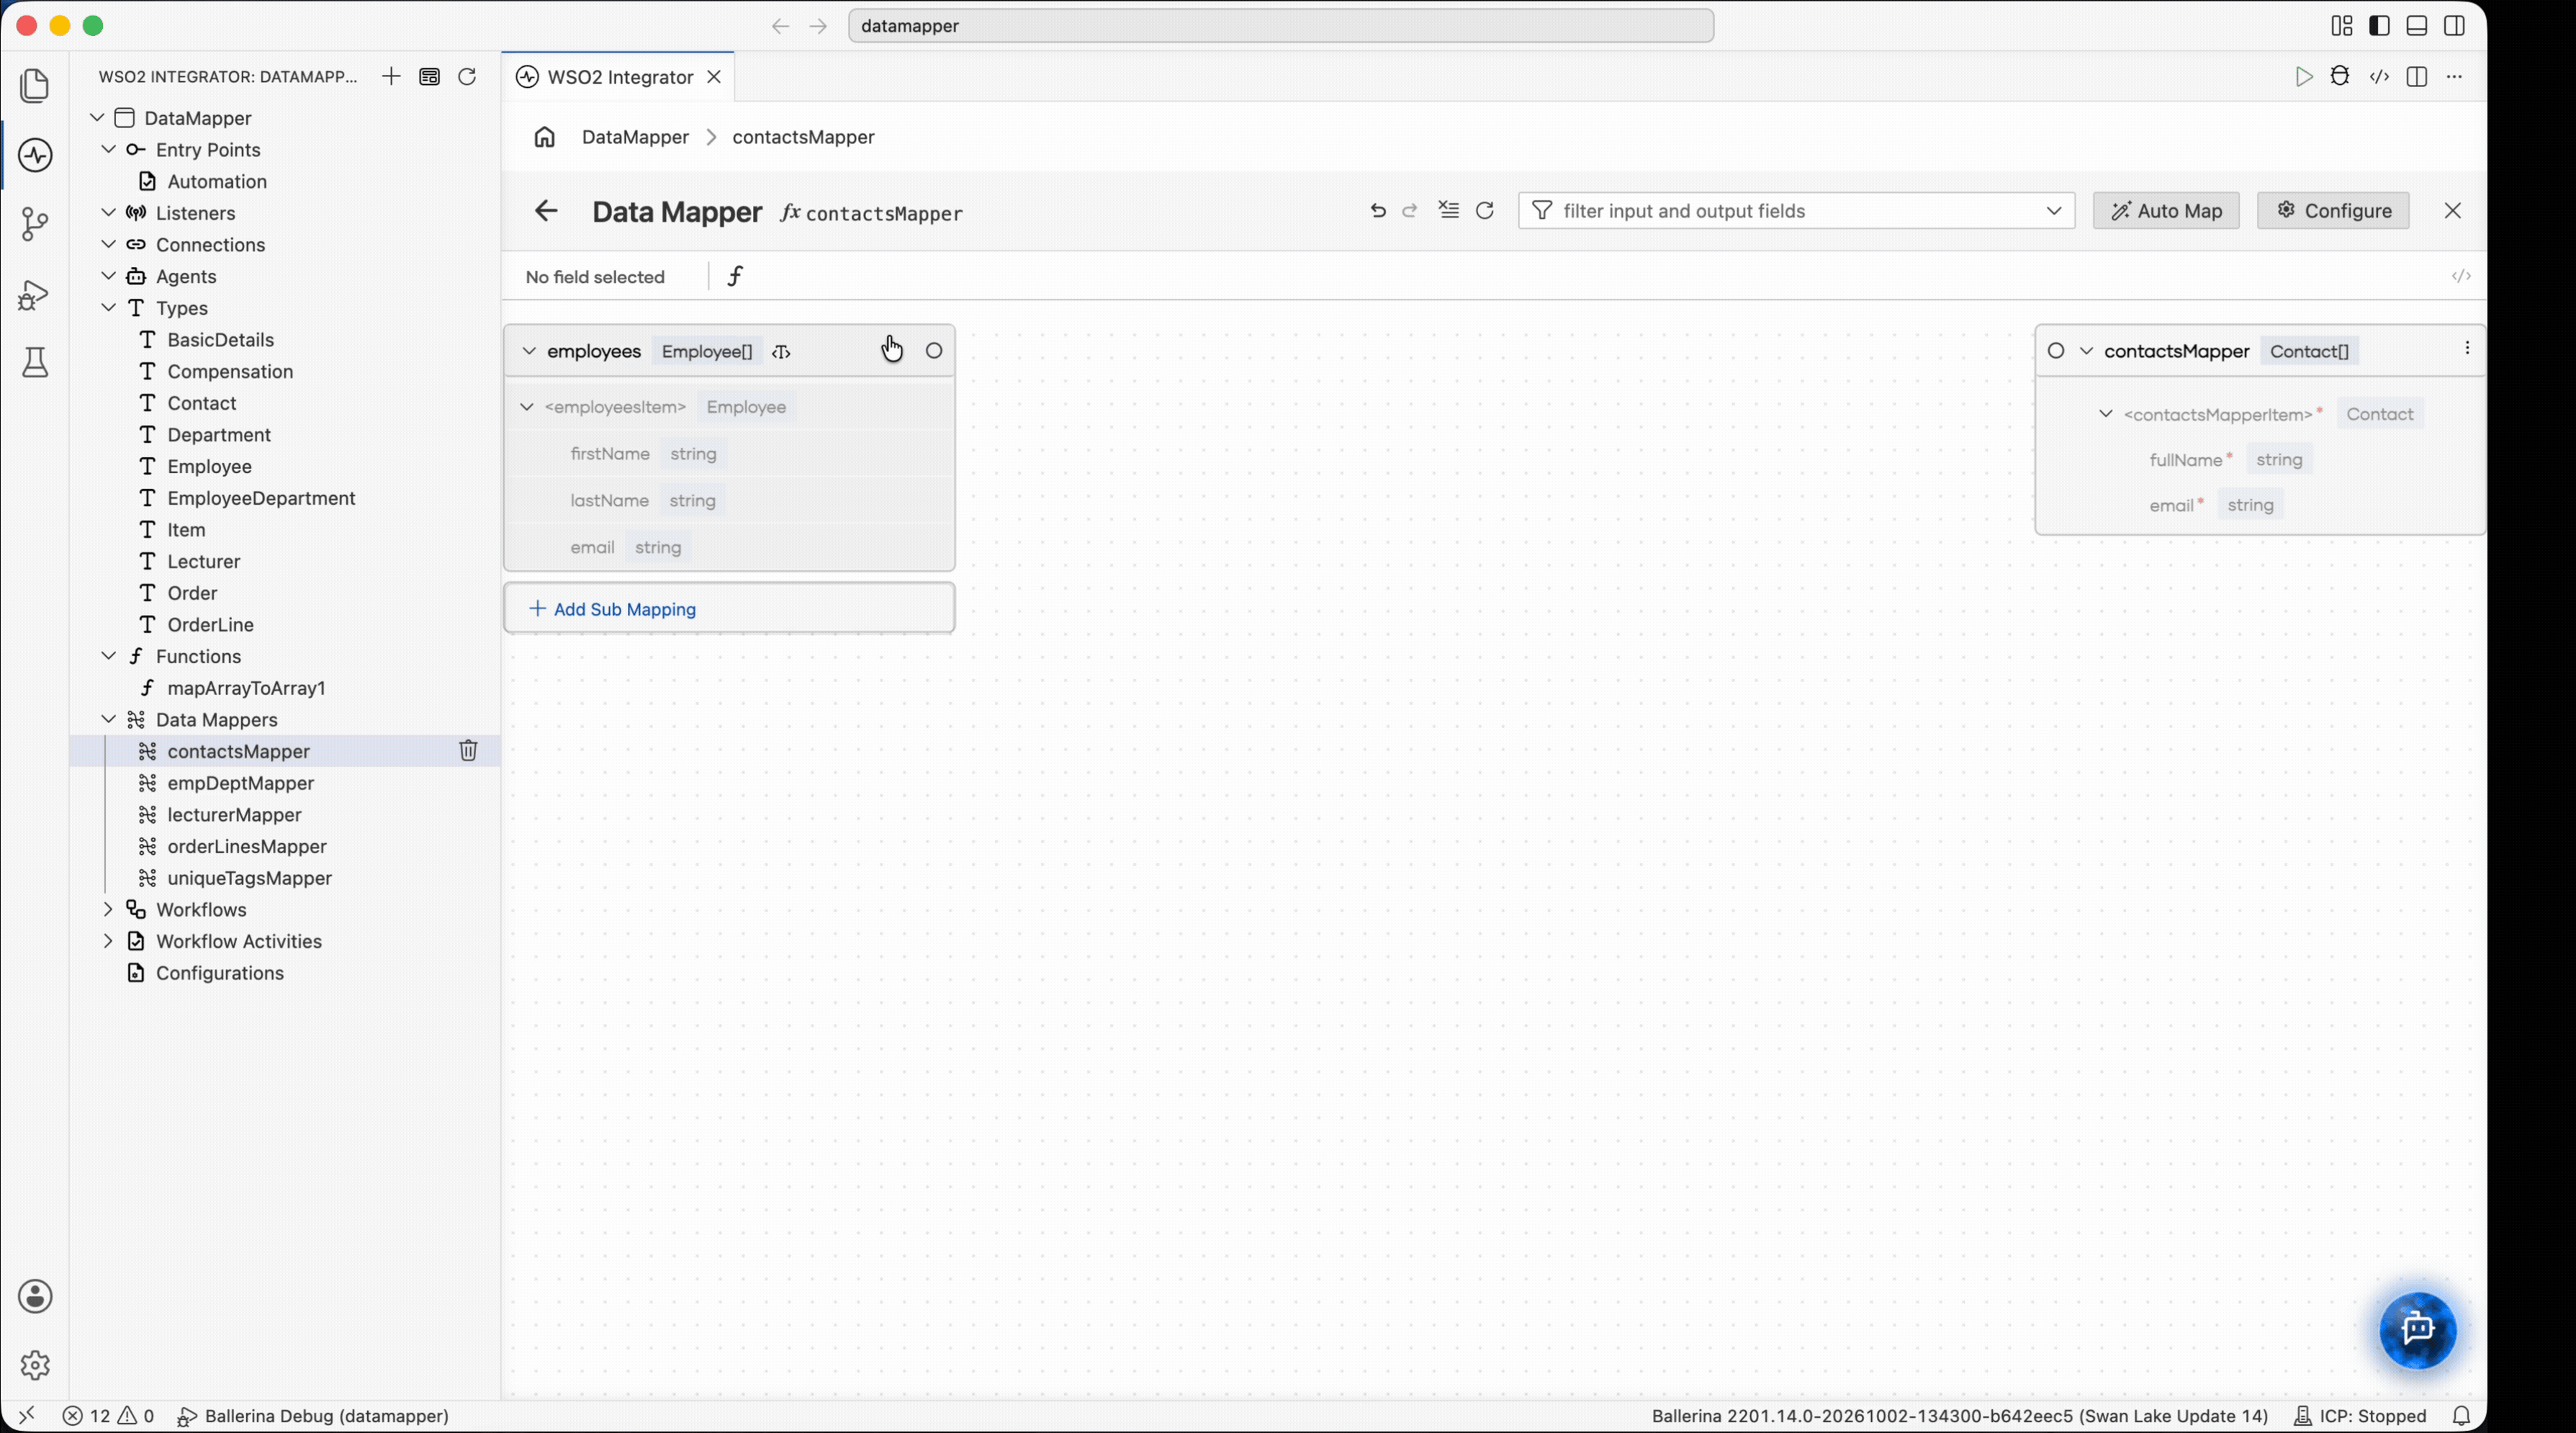
Task: Run the integration with play icon
Action: pyautogui.click(x=2304, y=77)
